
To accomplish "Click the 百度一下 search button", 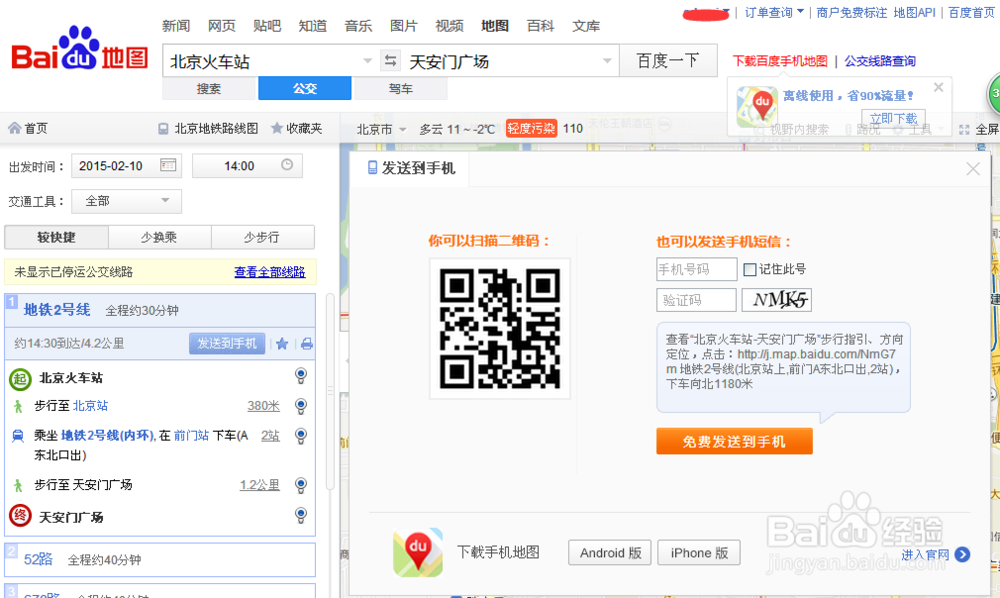I will (x=668, y=61).
